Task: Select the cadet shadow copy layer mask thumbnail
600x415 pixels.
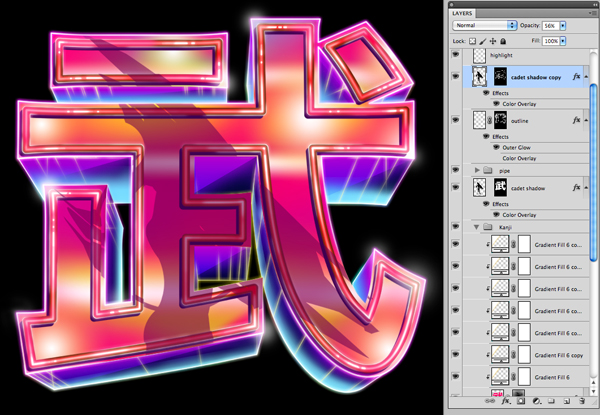Action: pos(500,77)
